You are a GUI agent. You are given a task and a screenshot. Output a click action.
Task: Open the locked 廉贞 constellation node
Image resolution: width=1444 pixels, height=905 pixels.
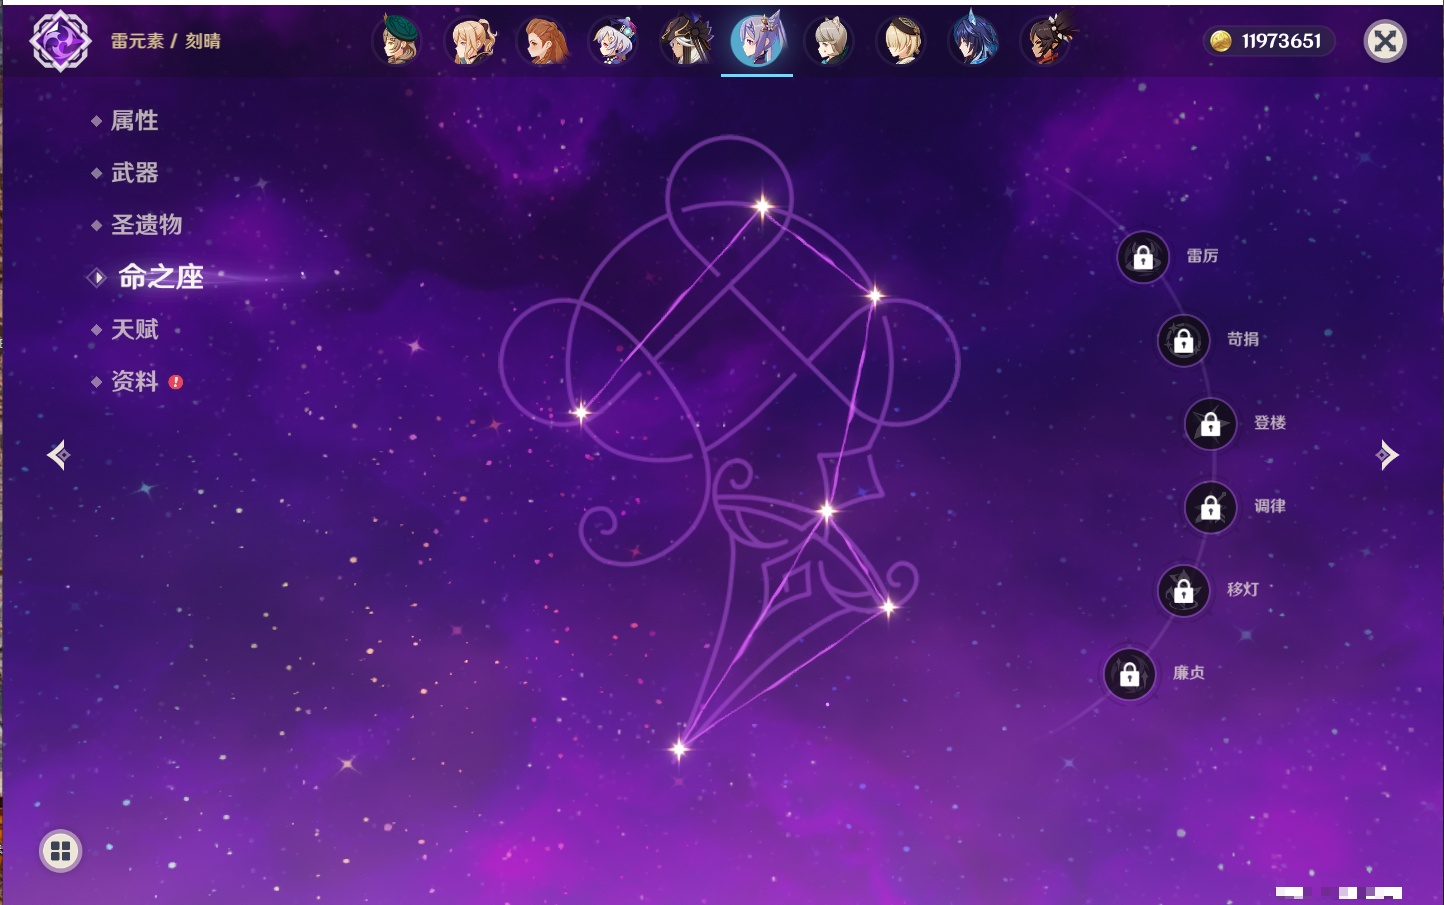pos(1130,674)
